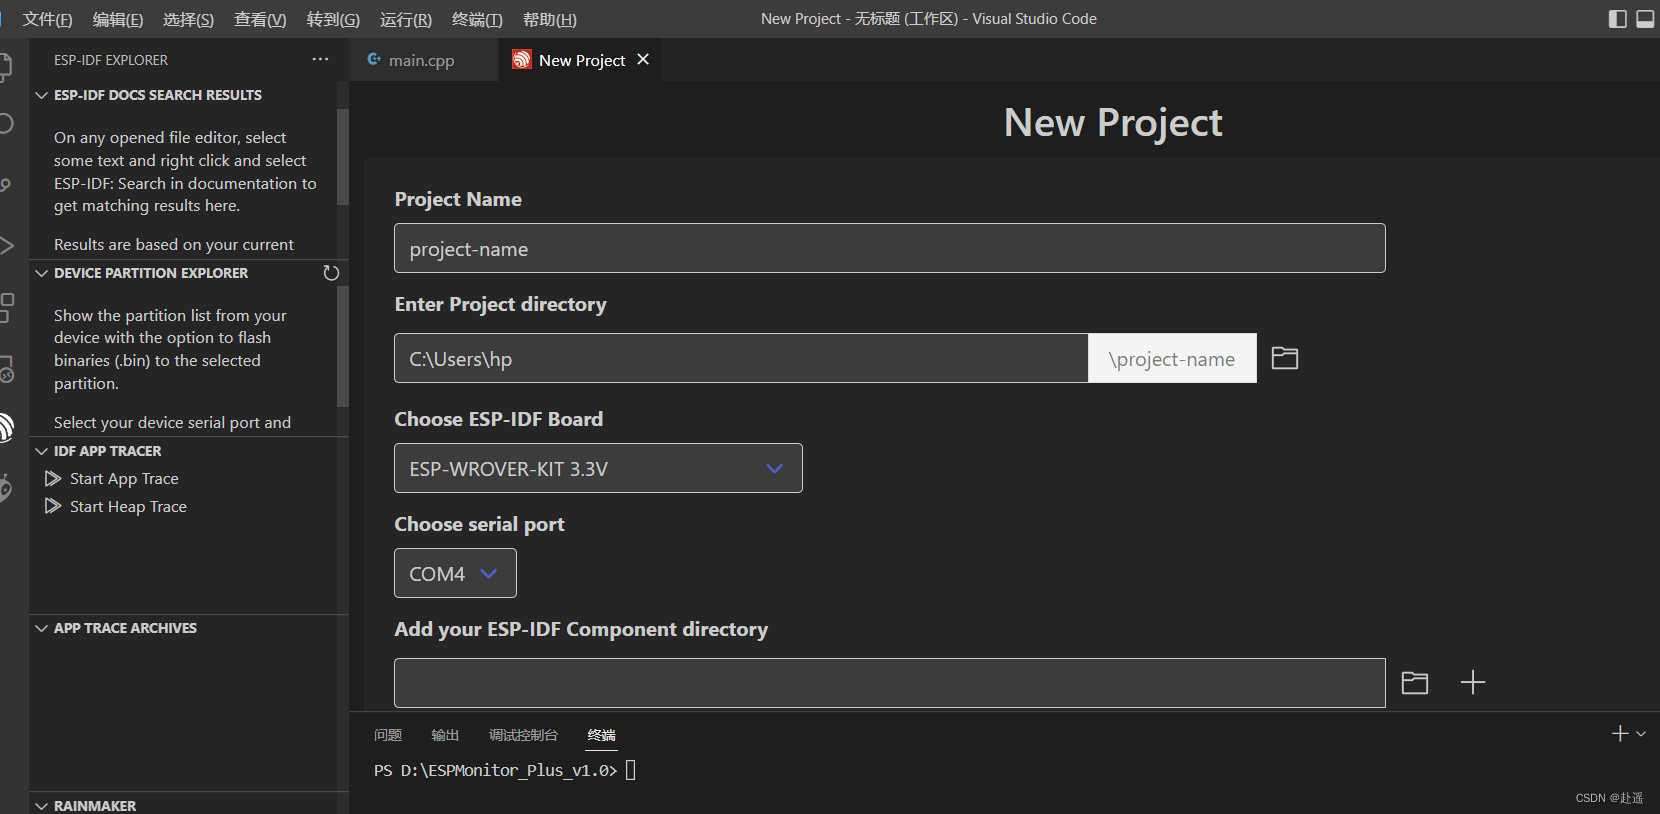Open the ESP-IDF Board dropdown
This screenshot has width=1660, height=814.
coord(598,468)
